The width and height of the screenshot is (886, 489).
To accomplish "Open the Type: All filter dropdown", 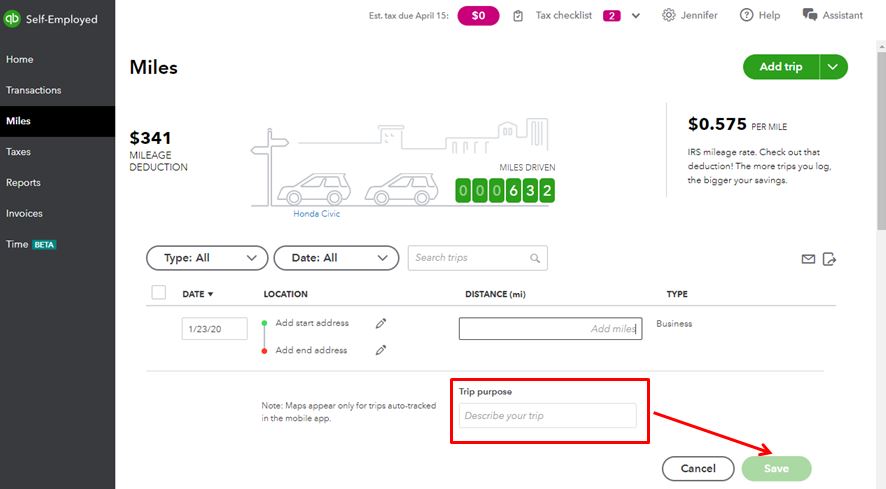I will coord(207,258).
